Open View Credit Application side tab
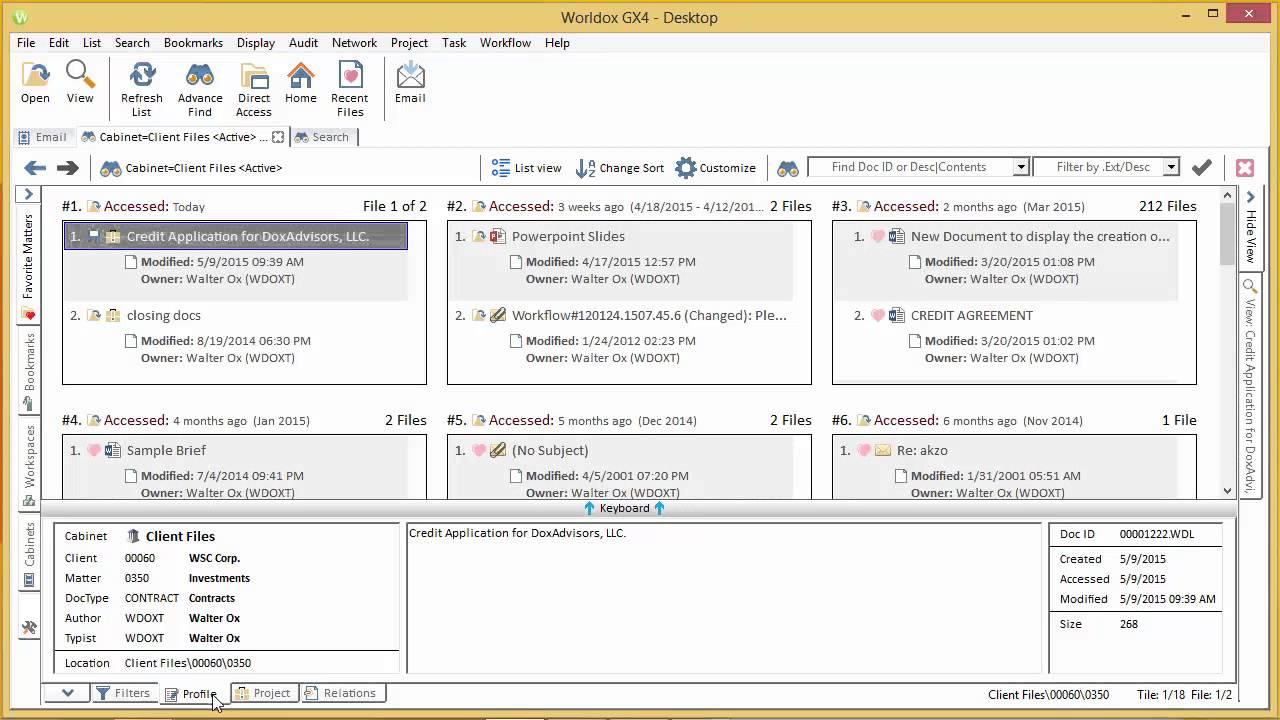 (1250, 388)
